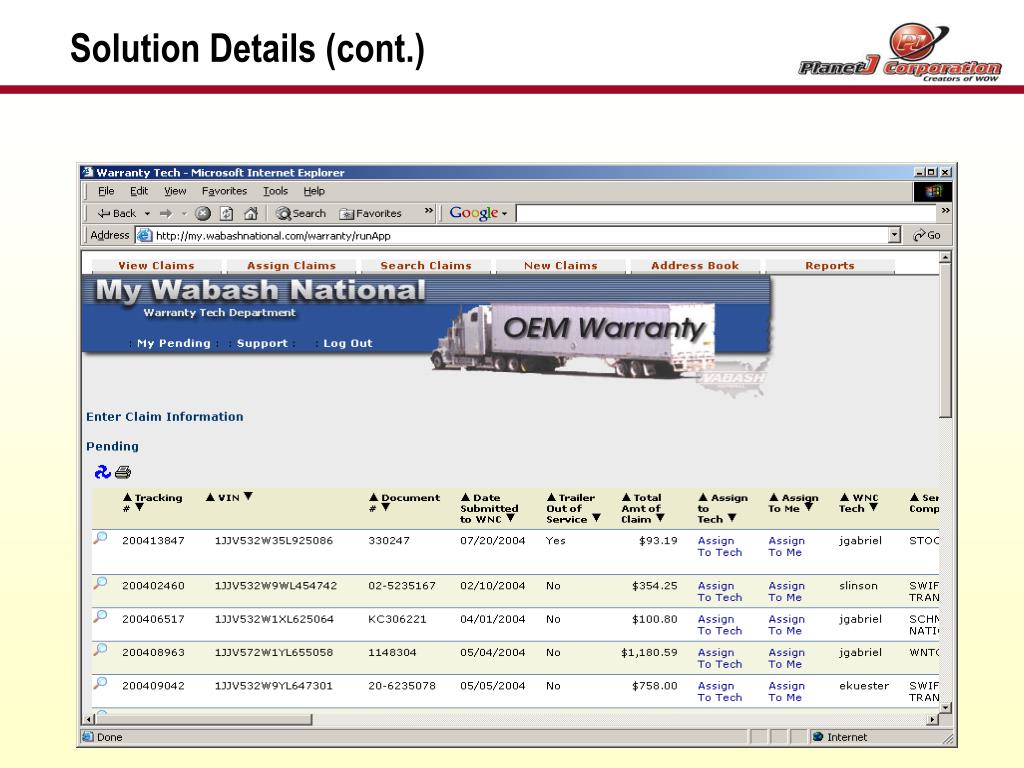The width and height of the screenshot is (1024, 768).
Task: Click the horizontal scrollbar thumb
Action: 204,719
